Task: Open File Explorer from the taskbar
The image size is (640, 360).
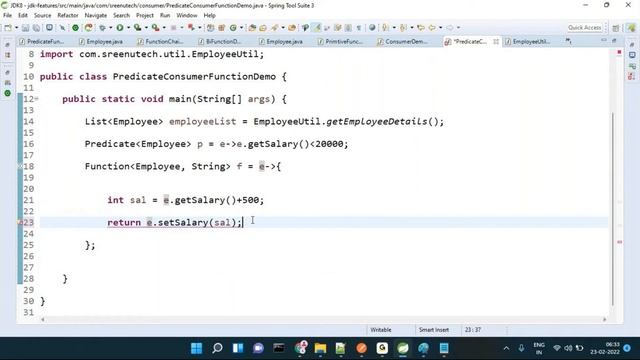Action: 320,348
